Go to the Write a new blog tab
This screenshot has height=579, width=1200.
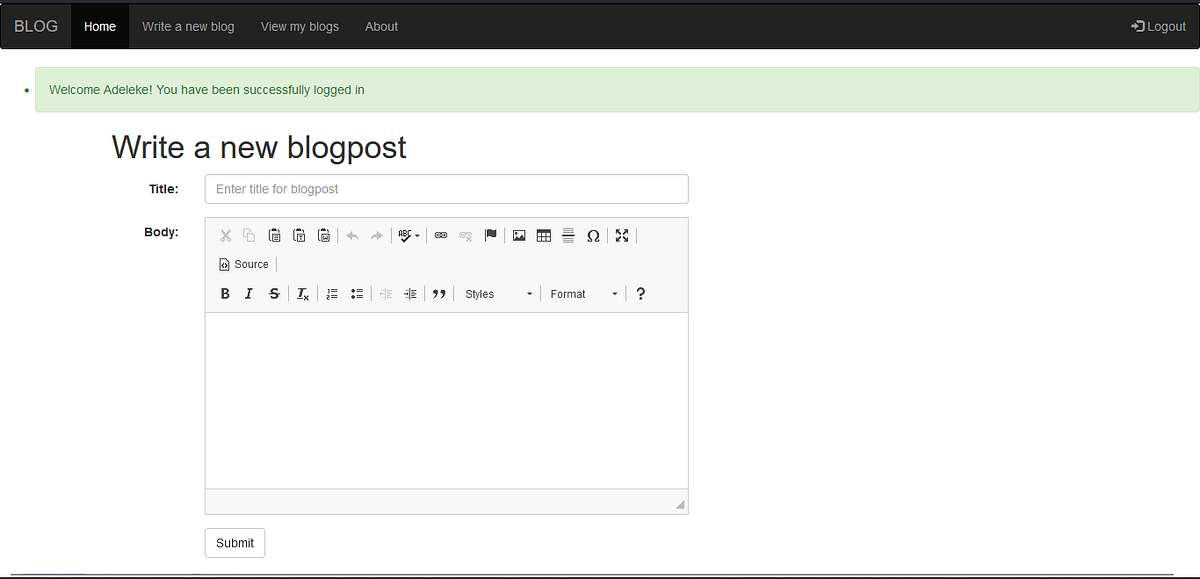[x=188, y=26]
